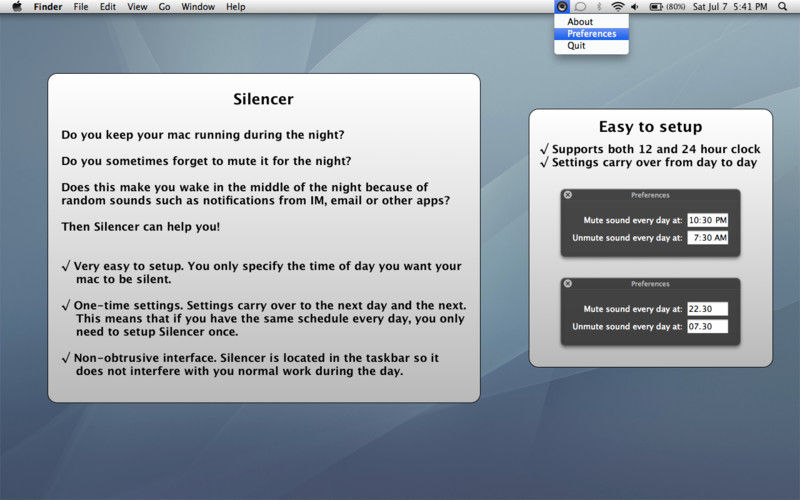Click the battery status icon
800x500 pixels.
pos(656,7)
